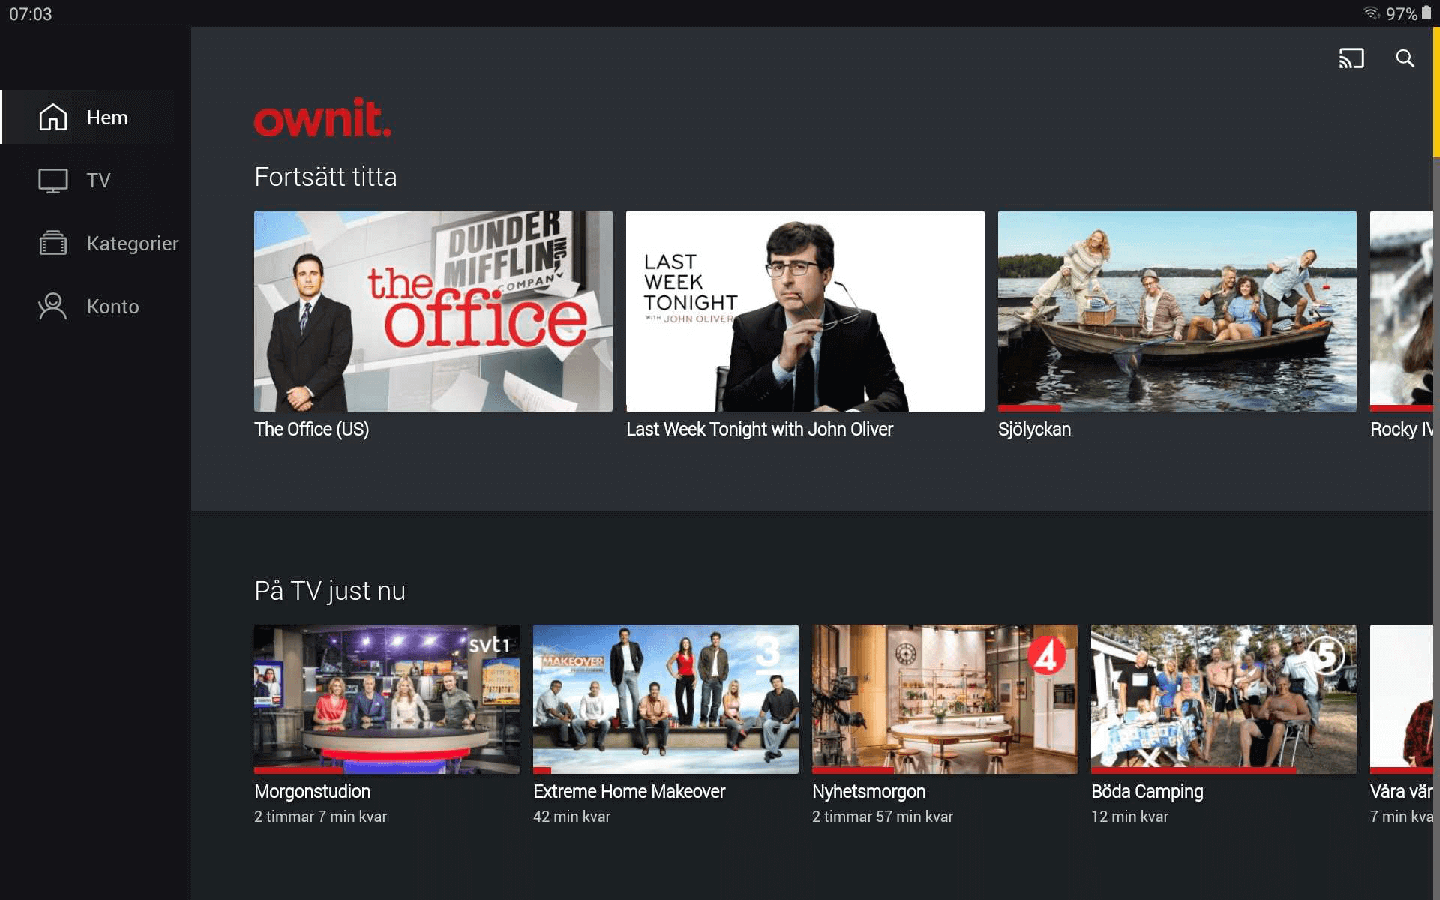
Task: Play the Sjölyckan thumbnail
Action: 1177,311
